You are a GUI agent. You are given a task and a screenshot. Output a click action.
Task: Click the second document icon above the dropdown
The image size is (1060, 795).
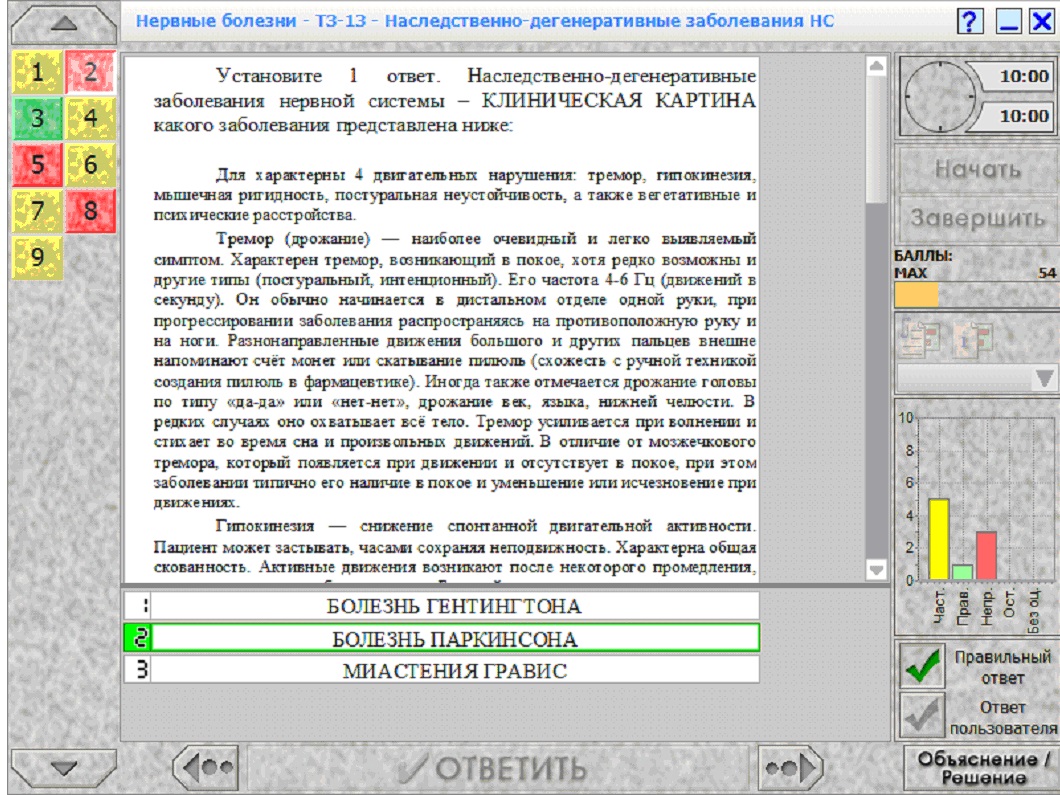[974, 337]
